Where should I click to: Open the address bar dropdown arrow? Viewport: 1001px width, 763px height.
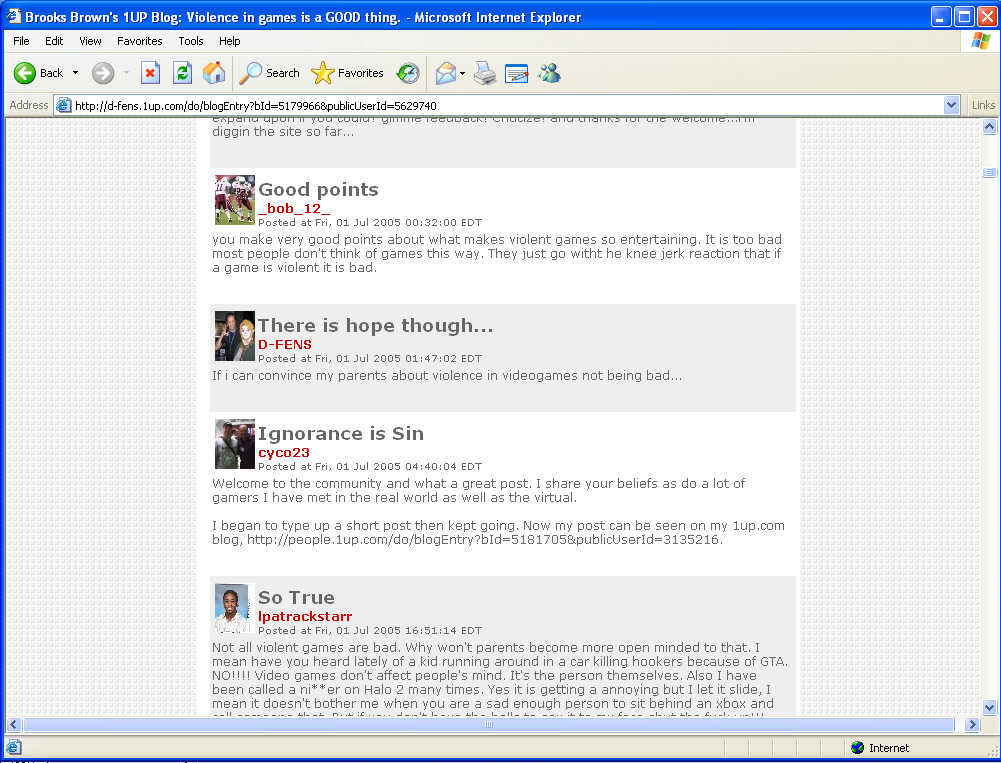click(x=951, y=105)
